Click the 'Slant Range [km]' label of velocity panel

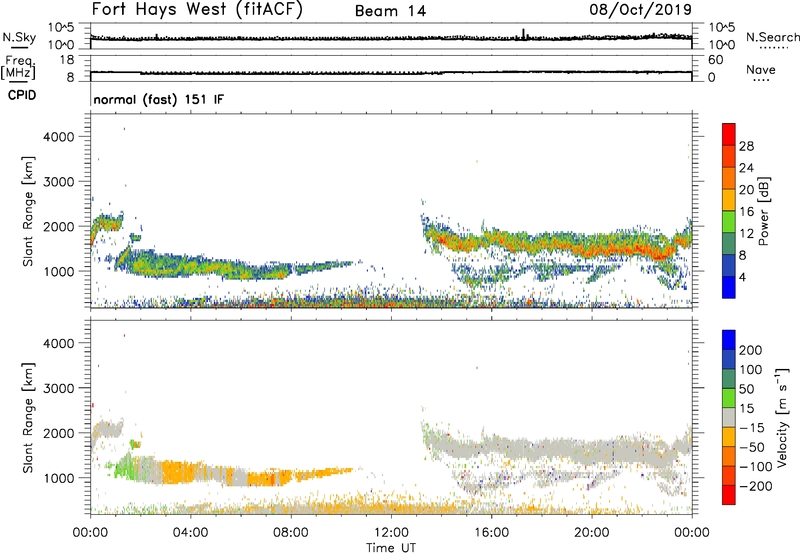pos(28,418)
